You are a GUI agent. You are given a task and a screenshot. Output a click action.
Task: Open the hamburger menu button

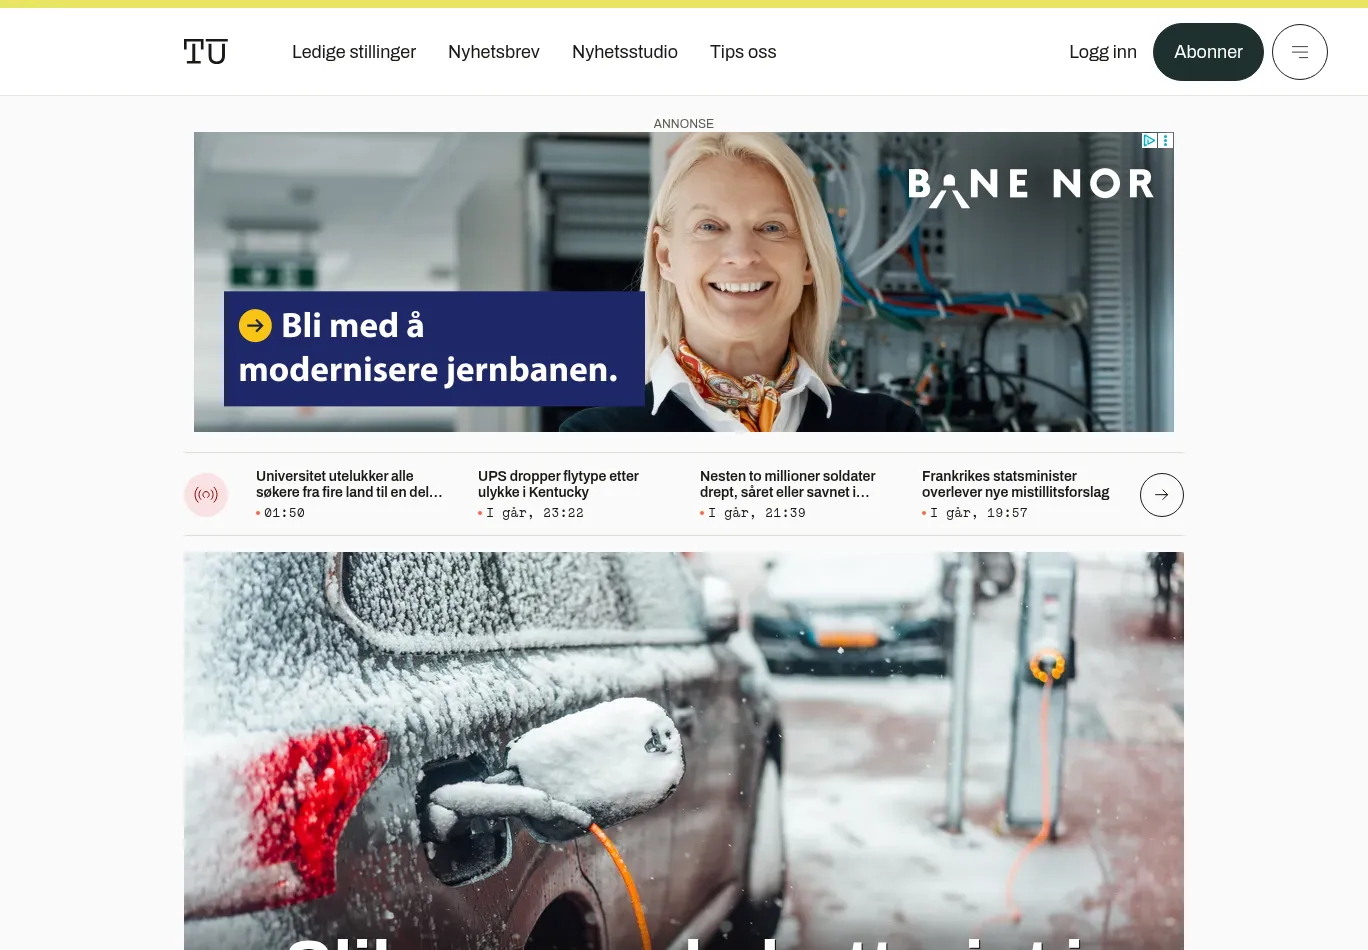coord(1300,52)
